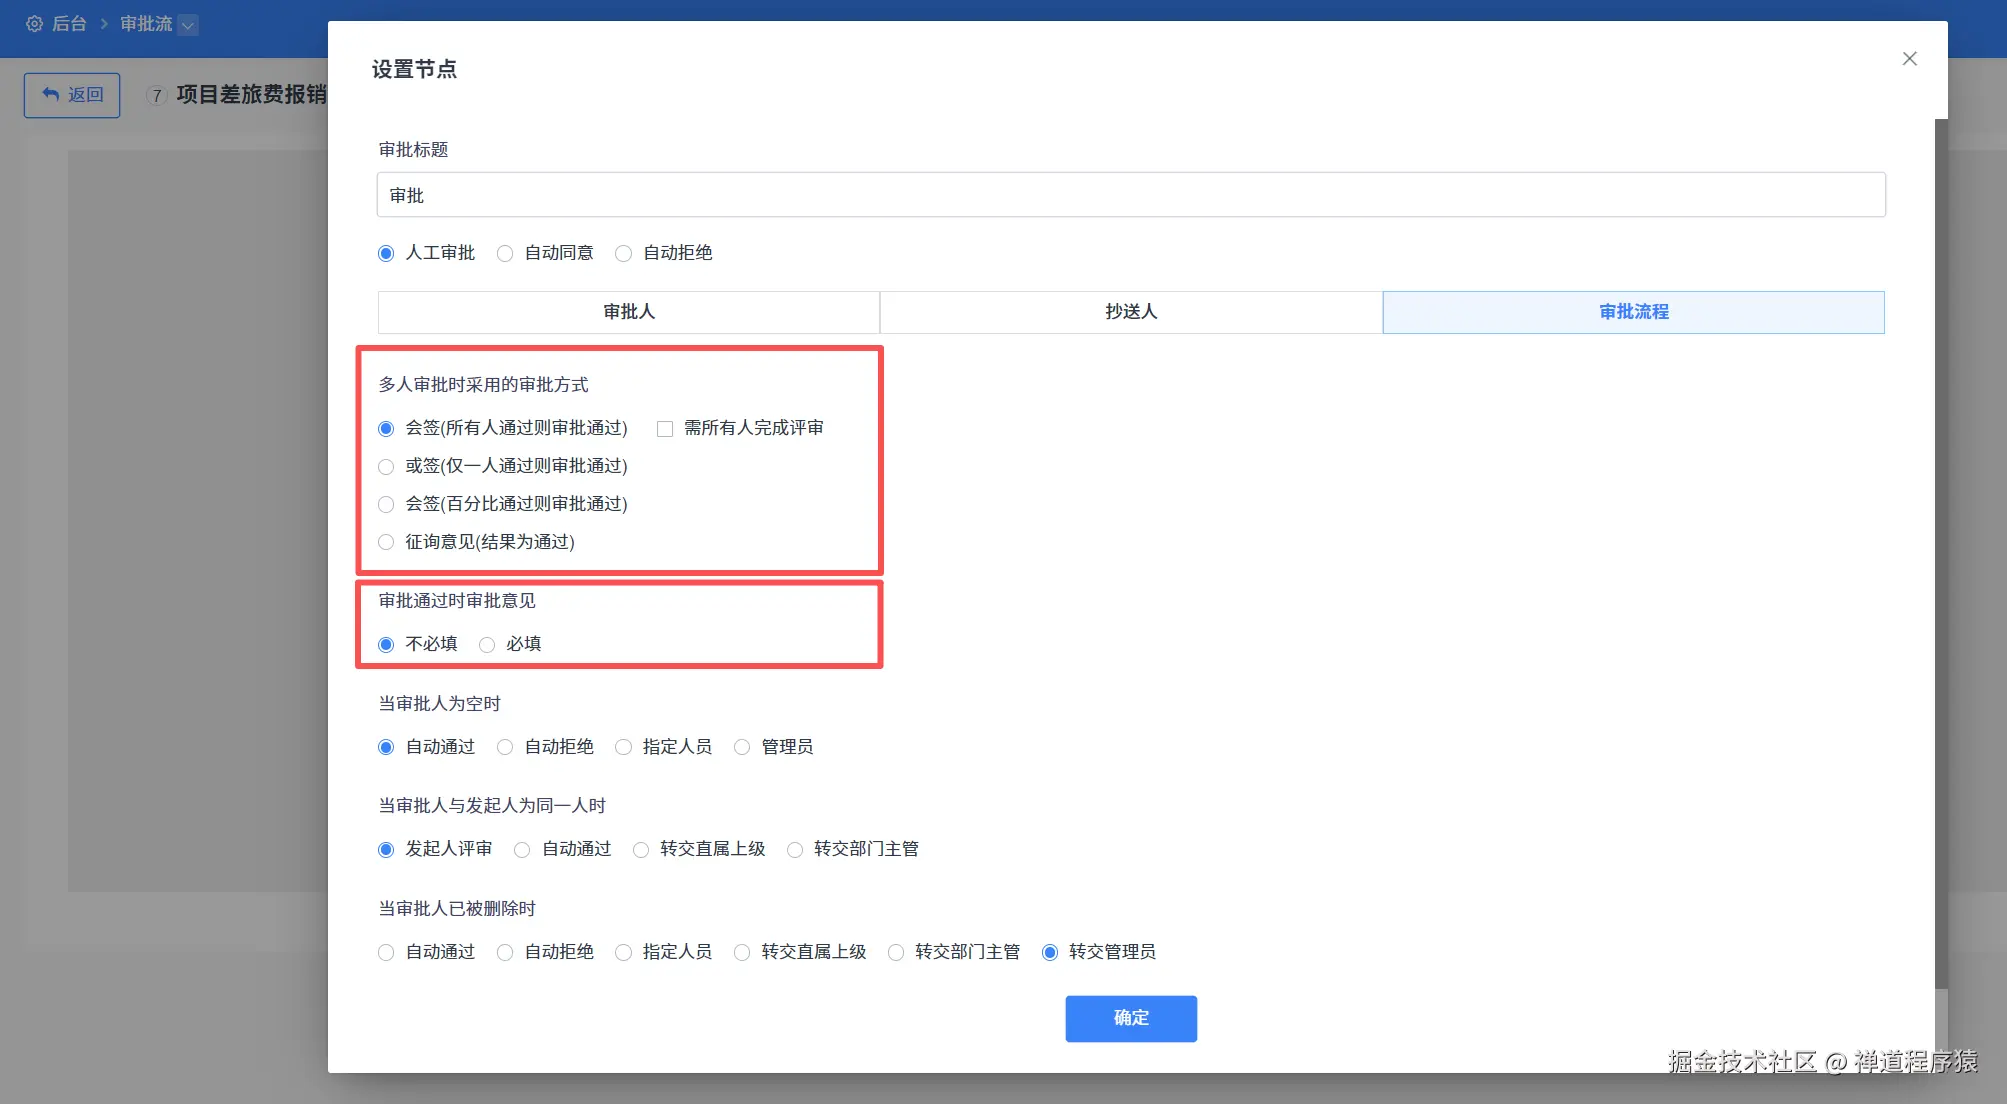Select 自动拒绝 under 当审批人为空时

504,747
